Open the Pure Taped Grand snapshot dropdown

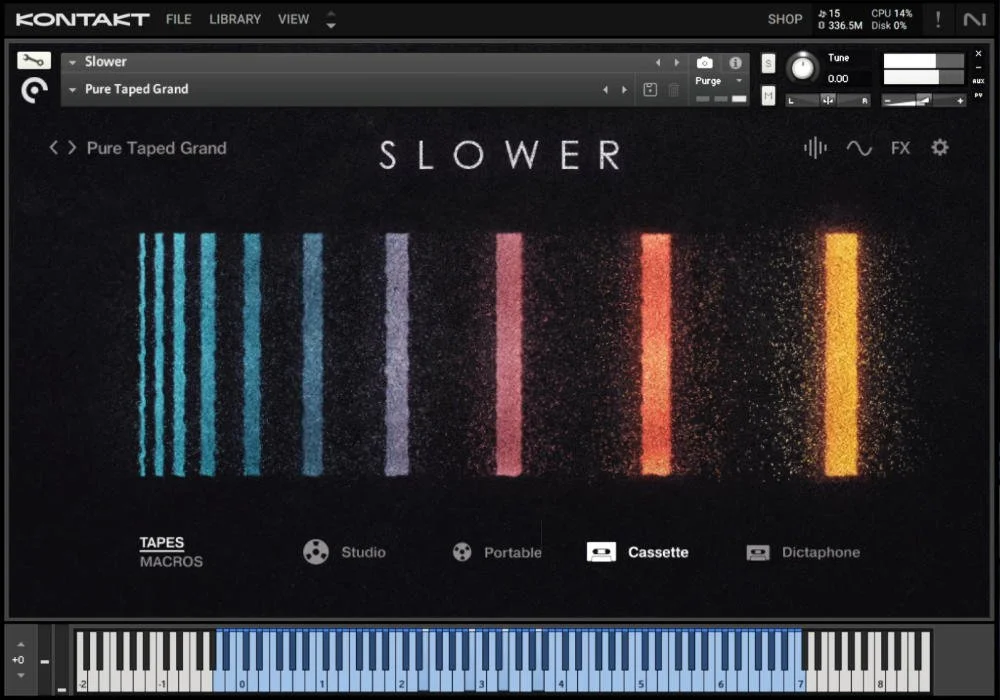click(73, 90)
